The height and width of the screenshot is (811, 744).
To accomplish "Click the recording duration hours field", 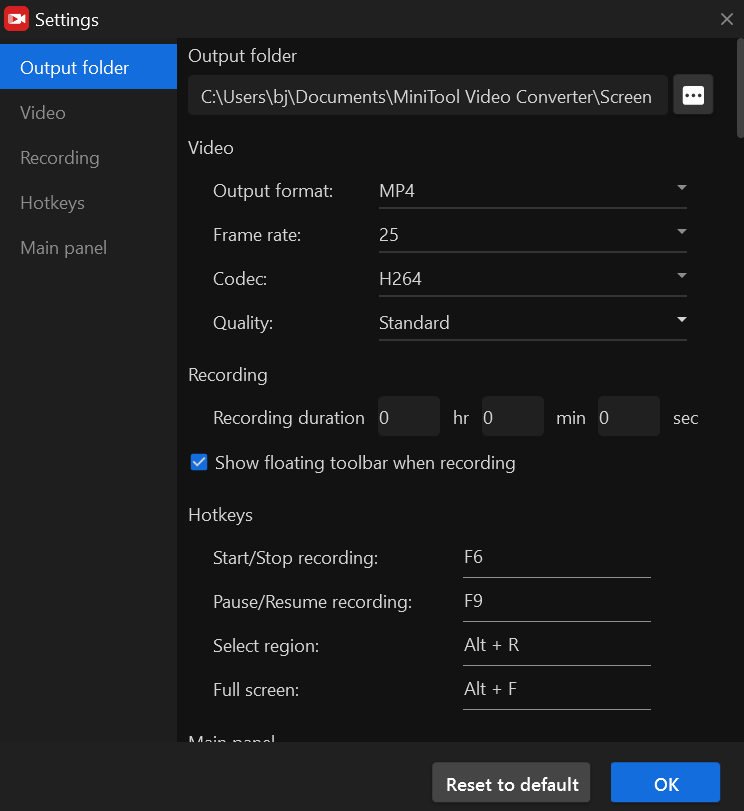I will (408, 416).
